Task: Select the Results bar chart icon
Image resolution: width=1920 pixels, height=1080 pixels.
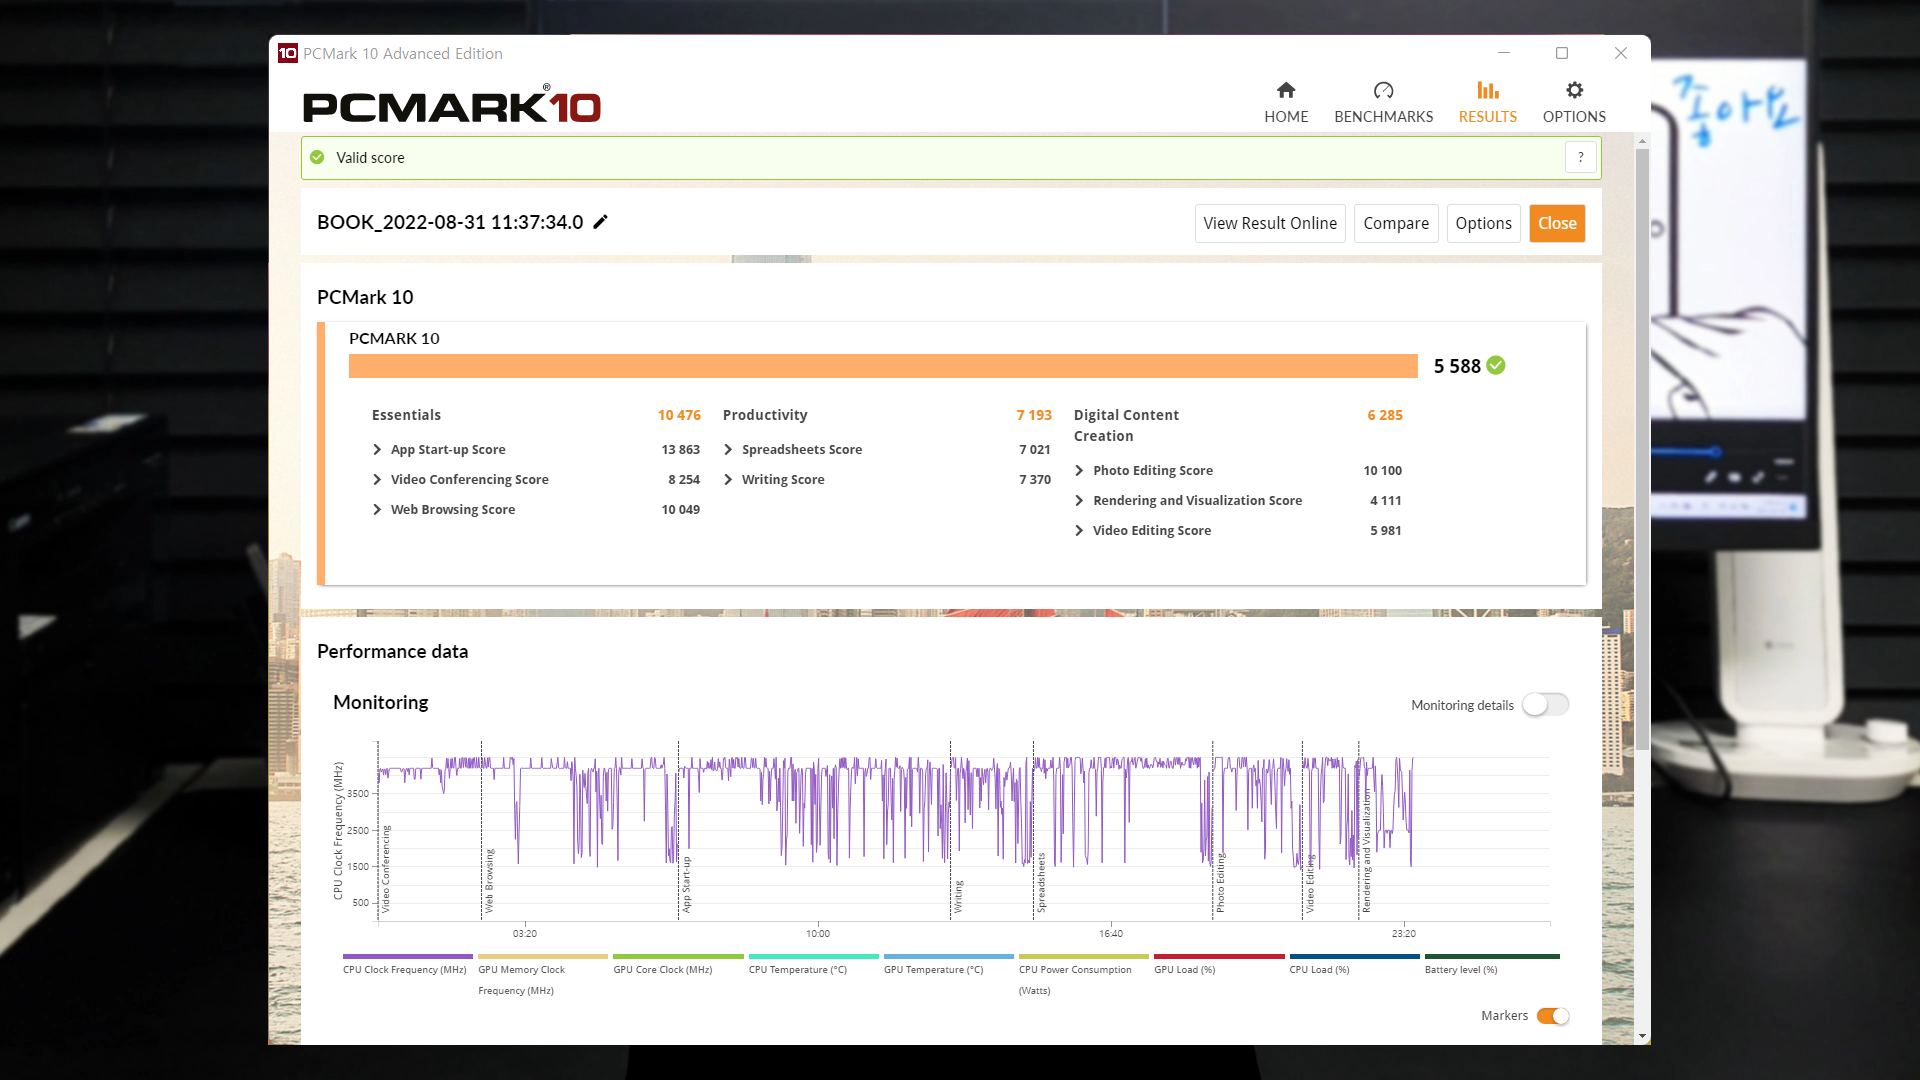Action: [1487, 91]
